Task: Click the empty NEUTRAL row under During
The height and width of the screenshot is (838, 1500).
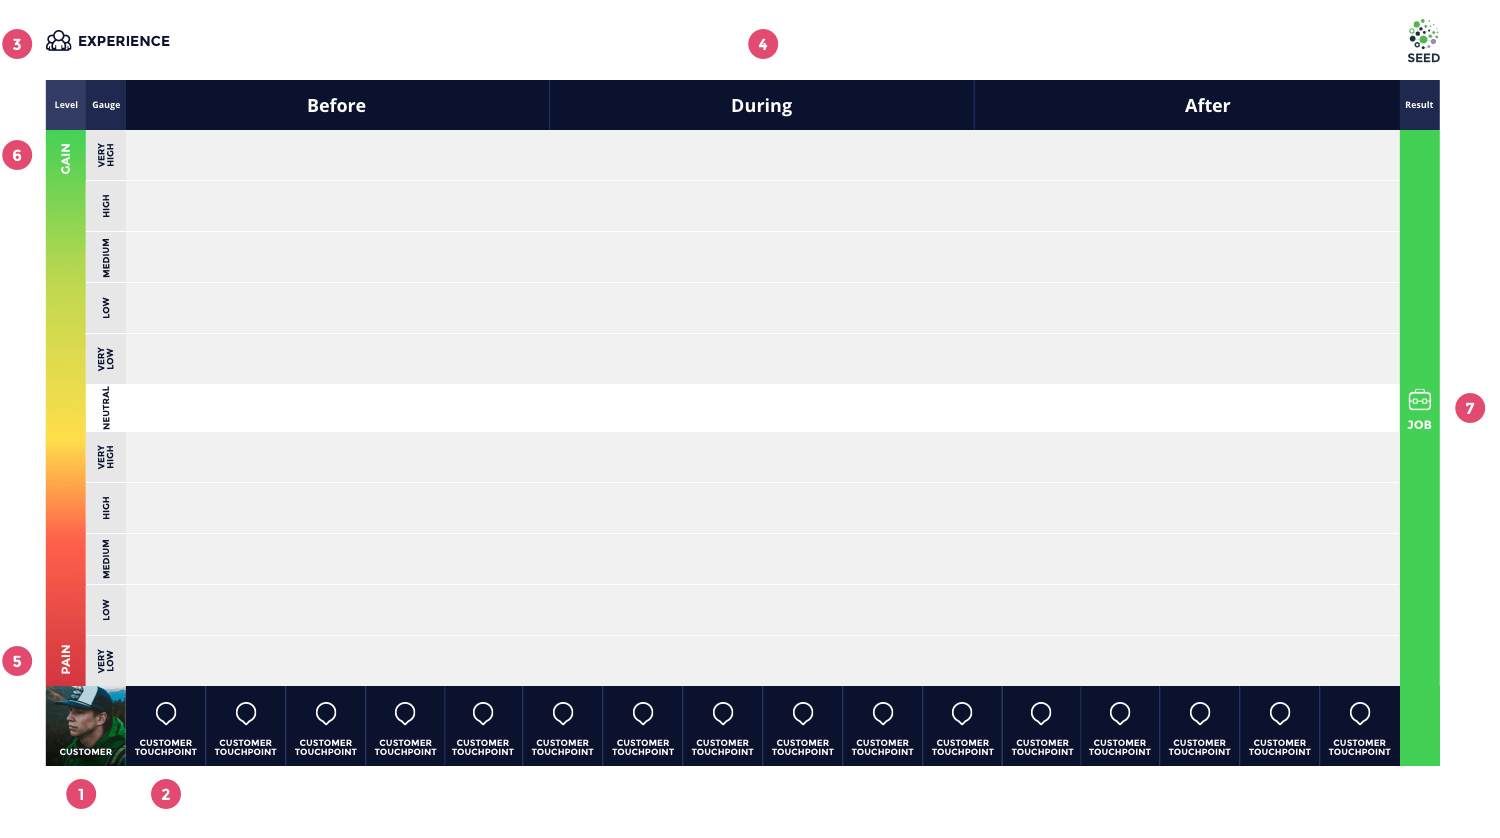Action: point(762,408)
